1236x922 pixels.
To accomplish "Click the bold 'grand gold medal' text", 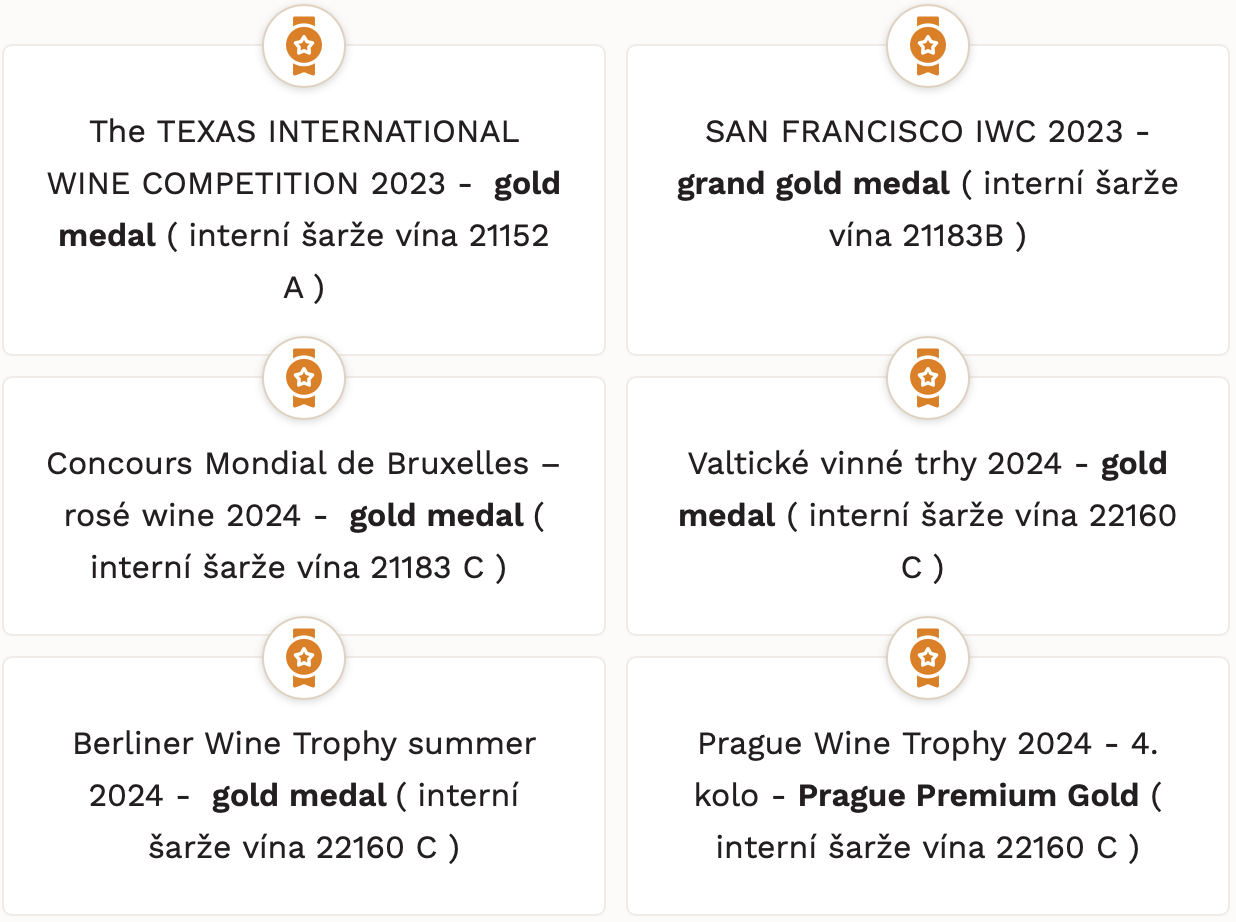I will click(813, 184).
